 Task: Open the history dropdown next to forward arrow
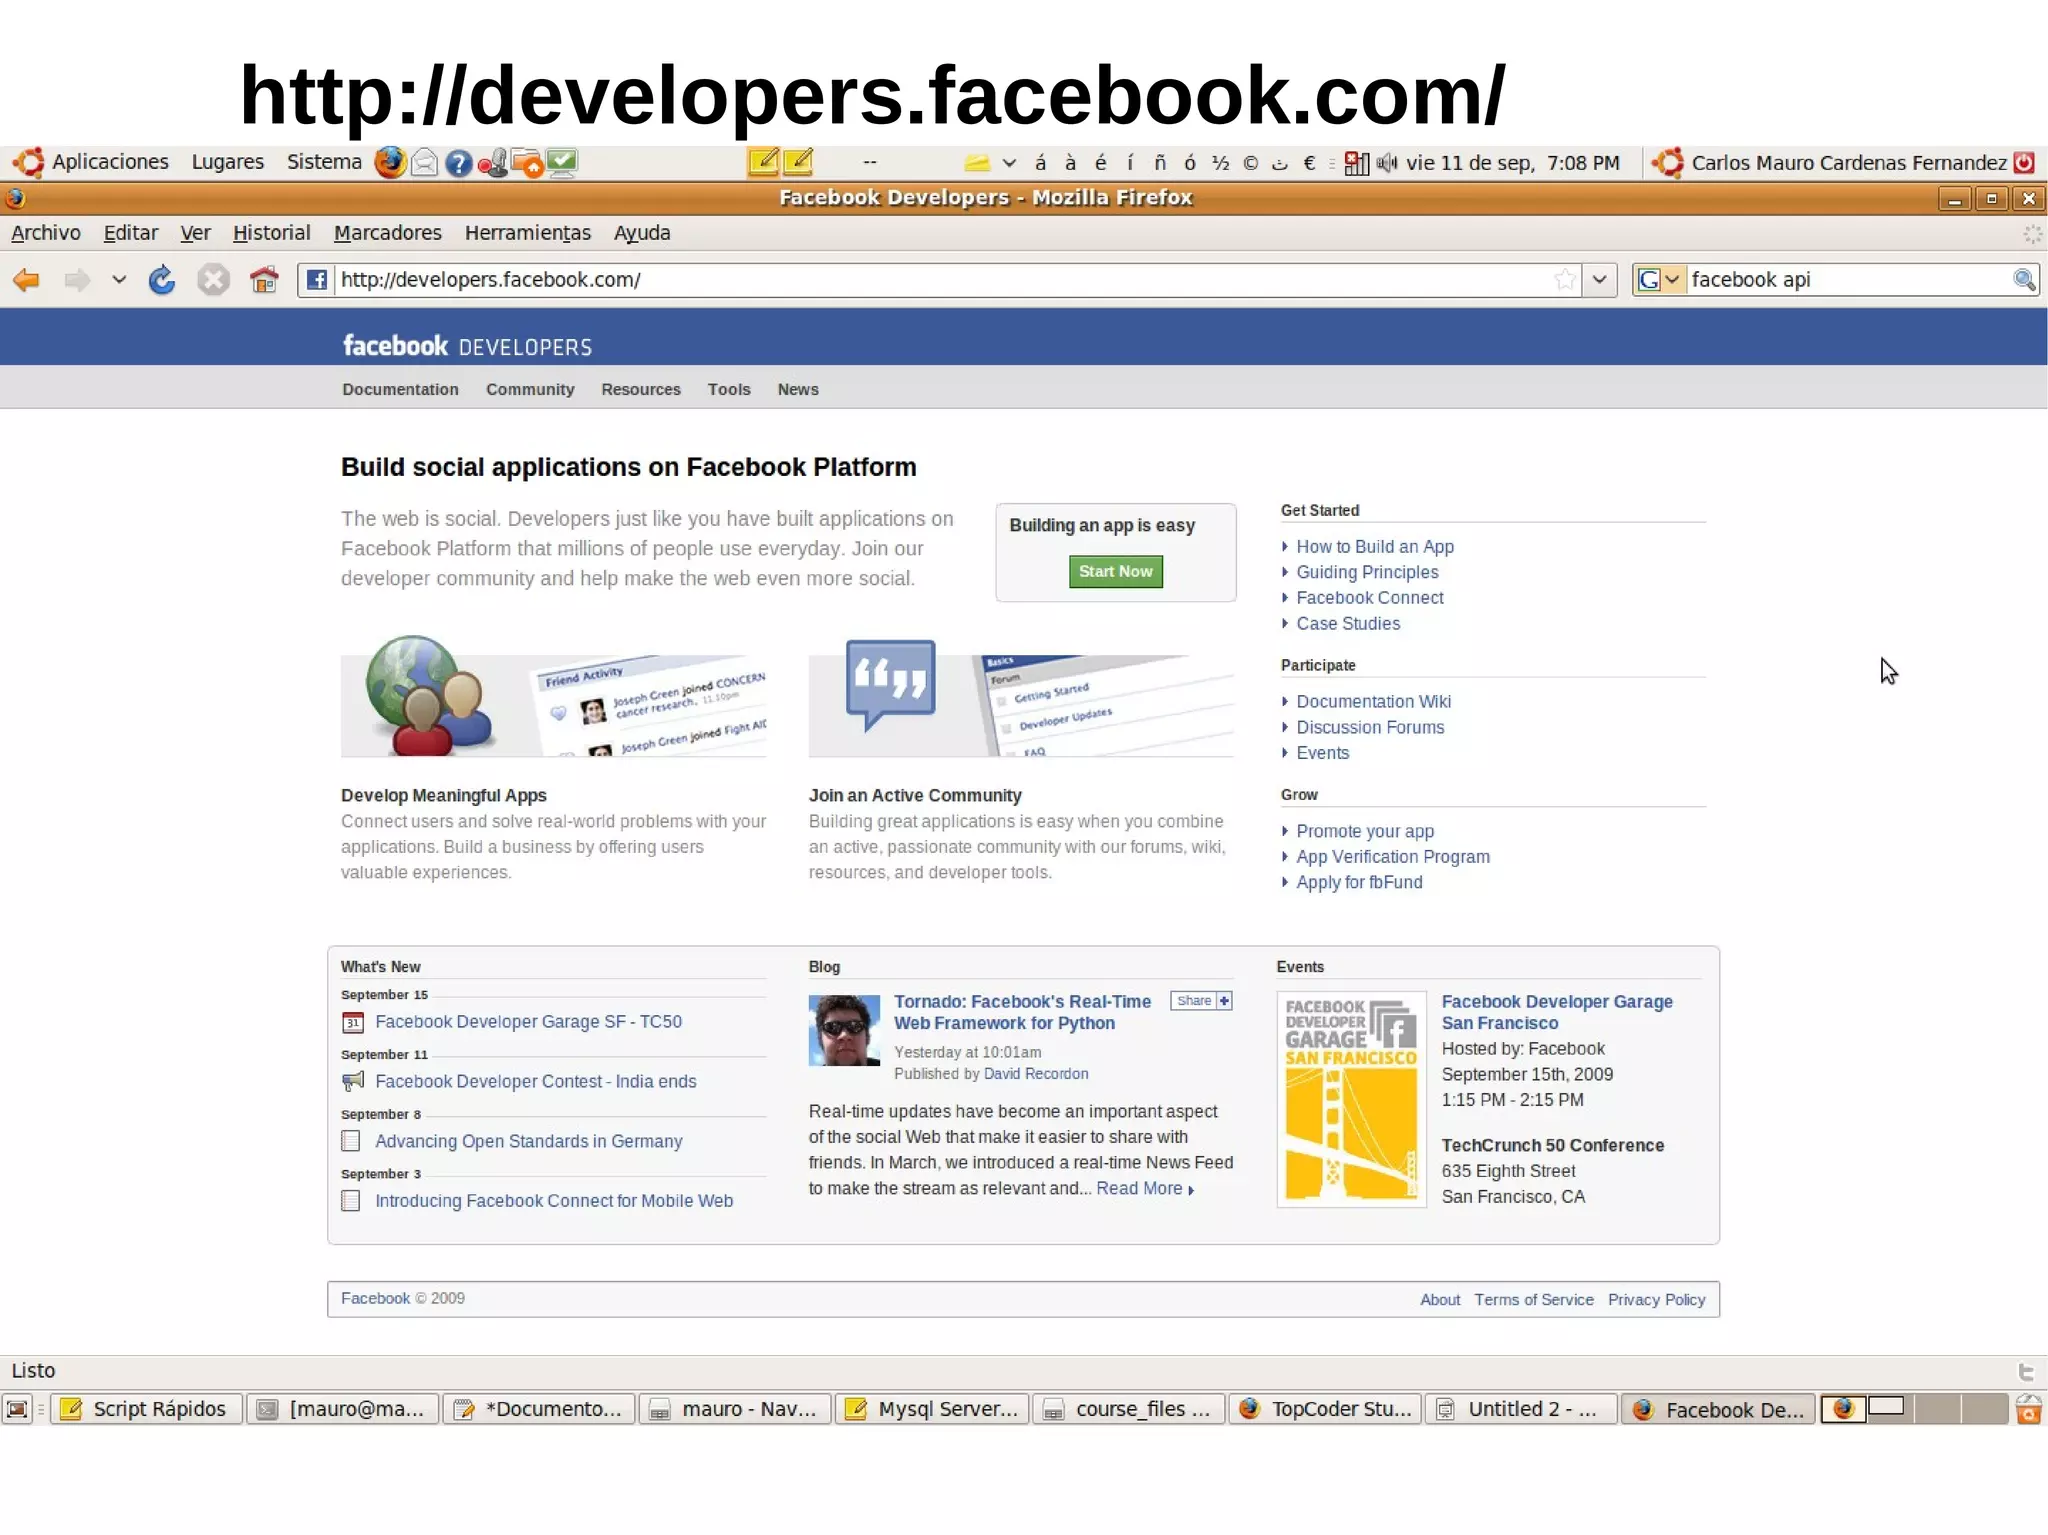[x=119, y=280]
